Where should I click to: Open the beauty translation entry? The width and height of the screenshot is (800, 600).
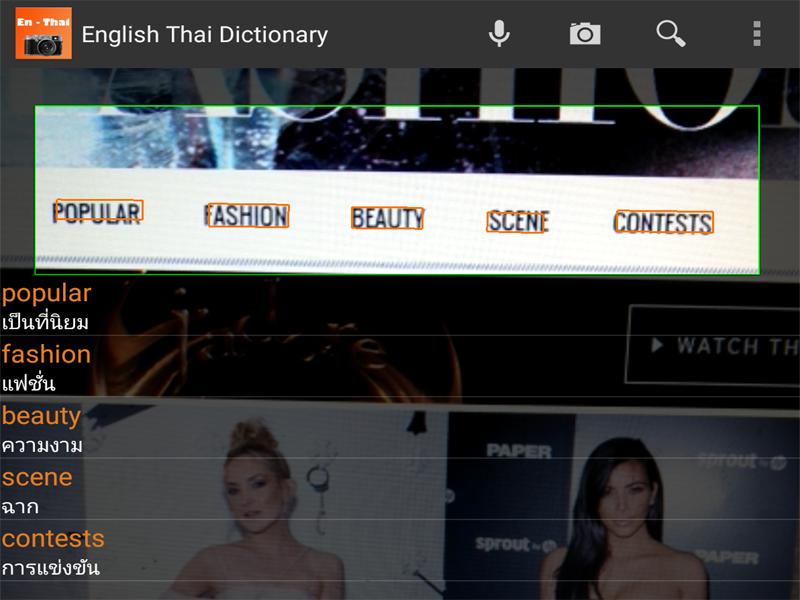pos(41,415)
